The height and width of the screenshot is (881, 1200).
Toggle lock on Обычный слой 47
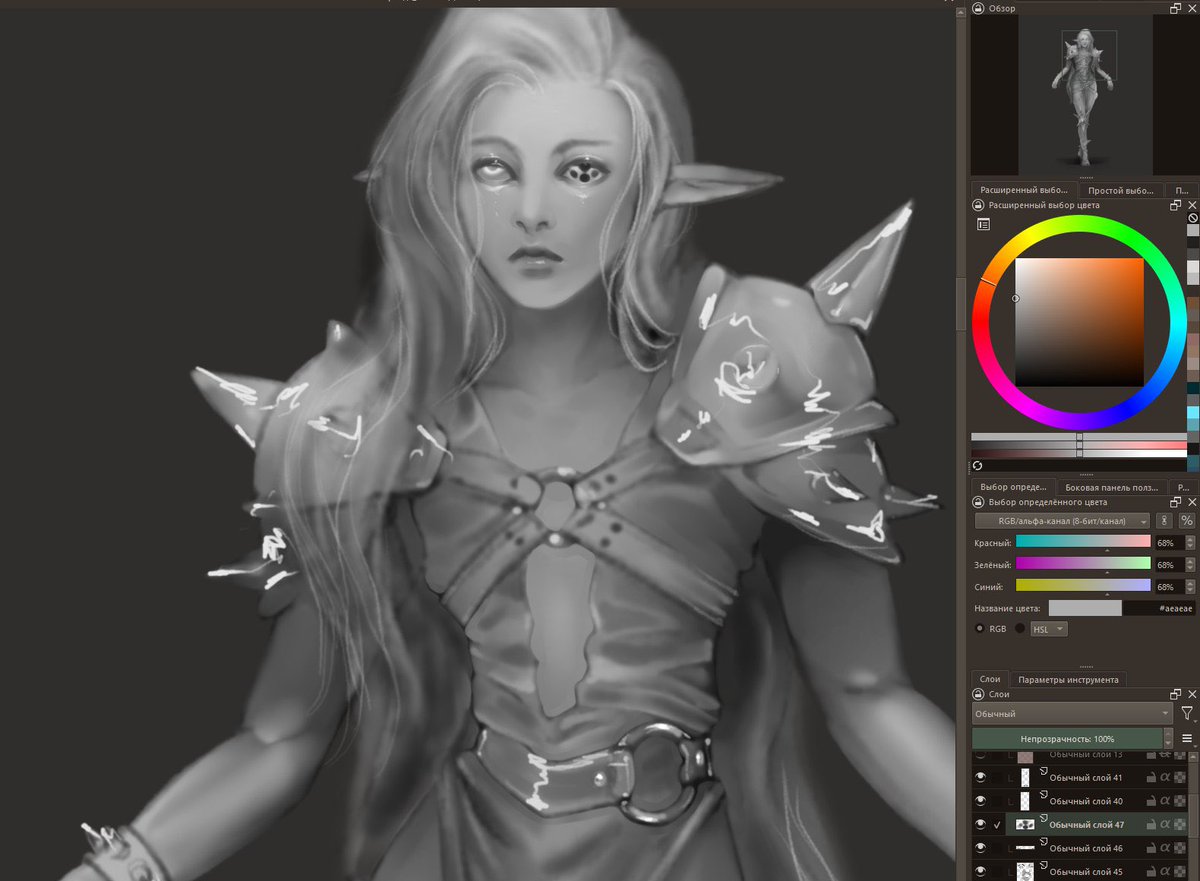(1151, 825)
